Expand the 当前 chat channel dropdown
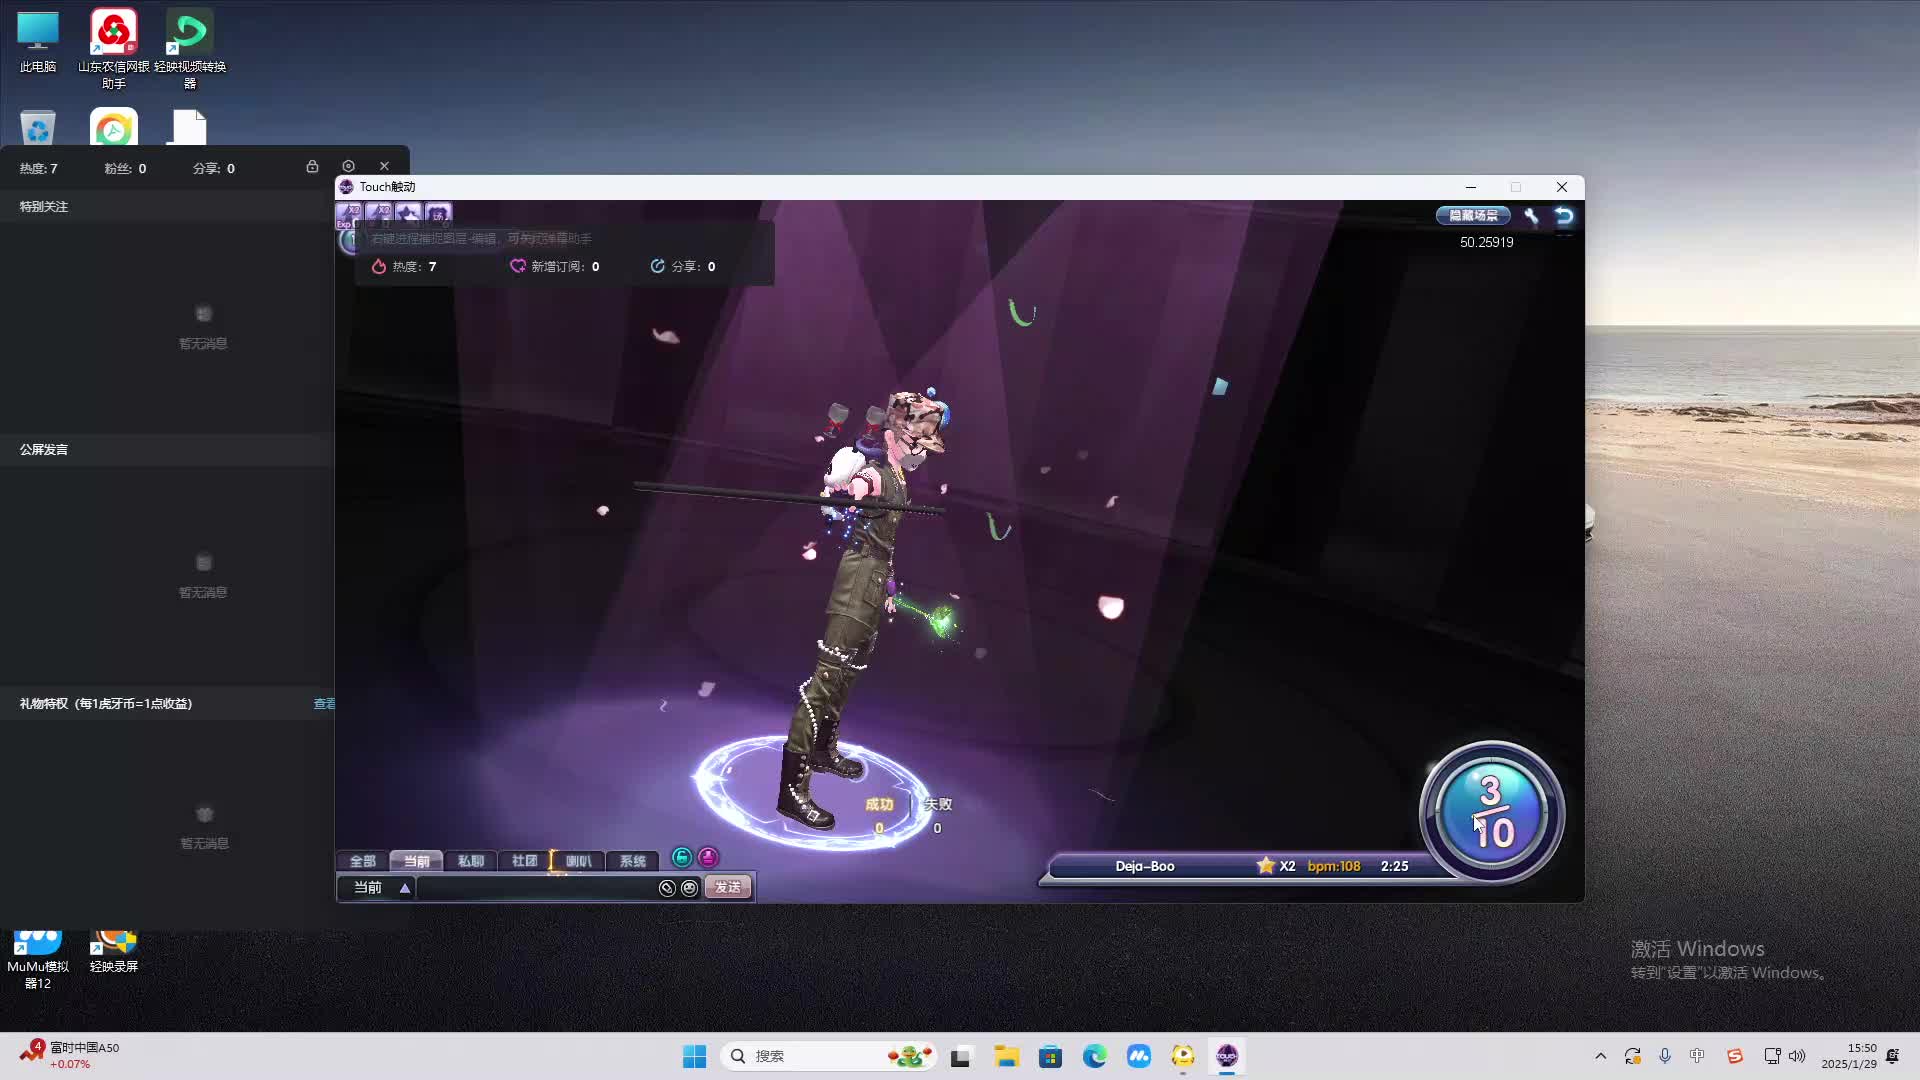The image size is (1920, 1080). coord(404,888)
